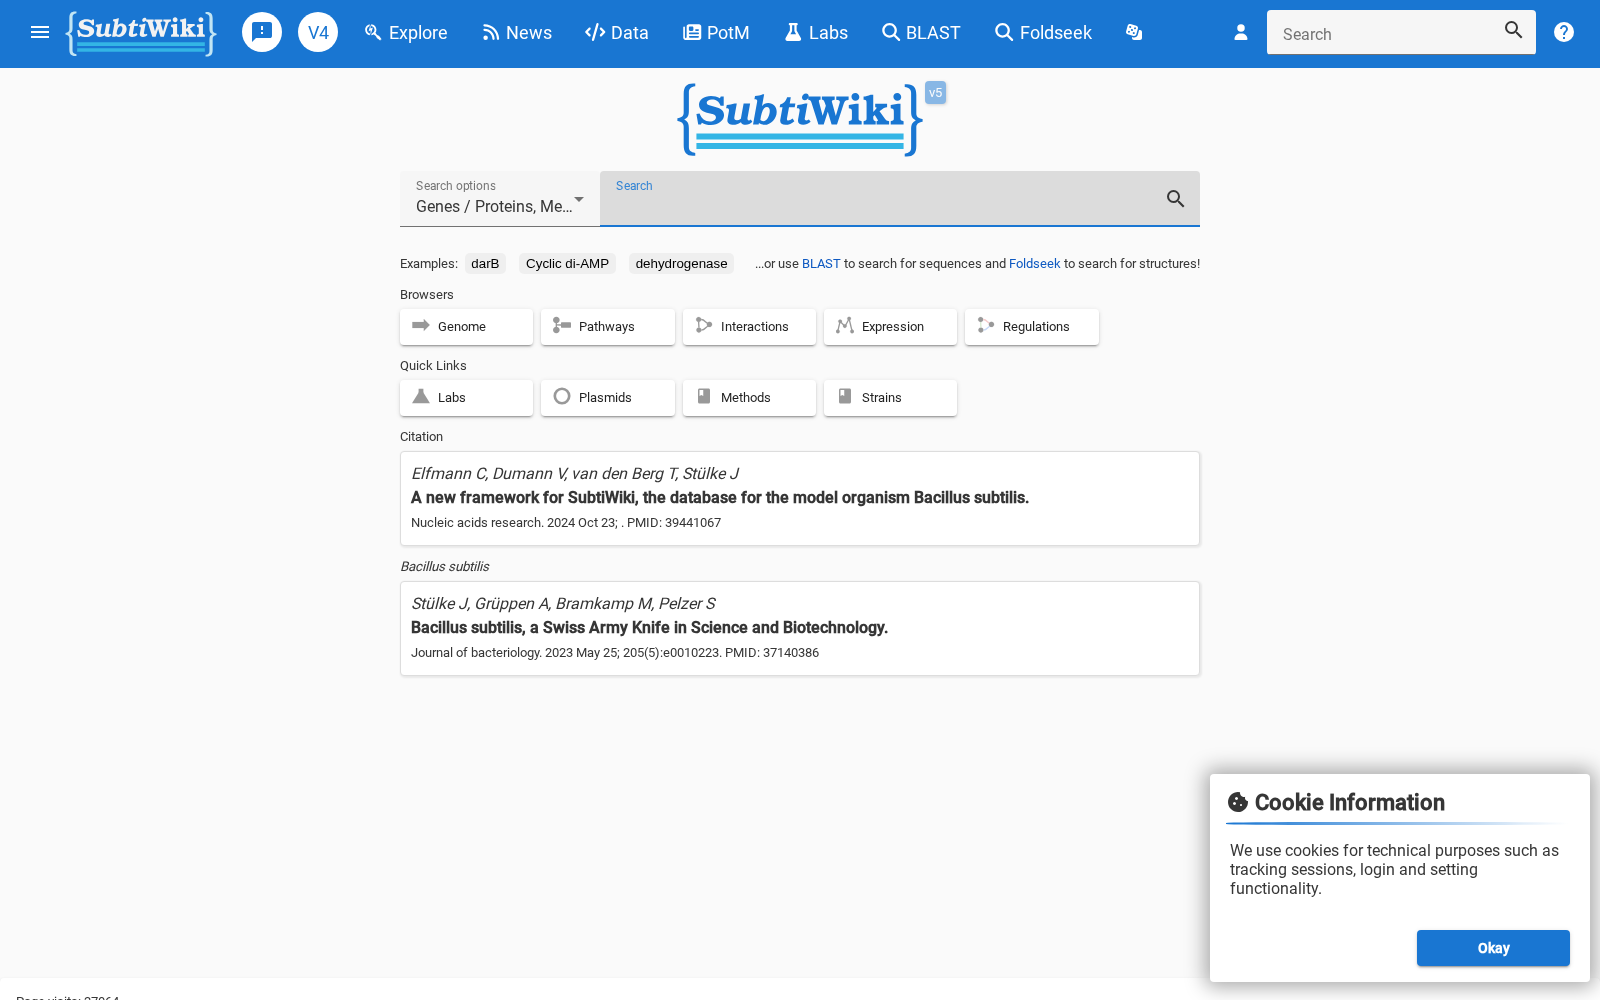Open the Pathways browser

click(608, 327)
